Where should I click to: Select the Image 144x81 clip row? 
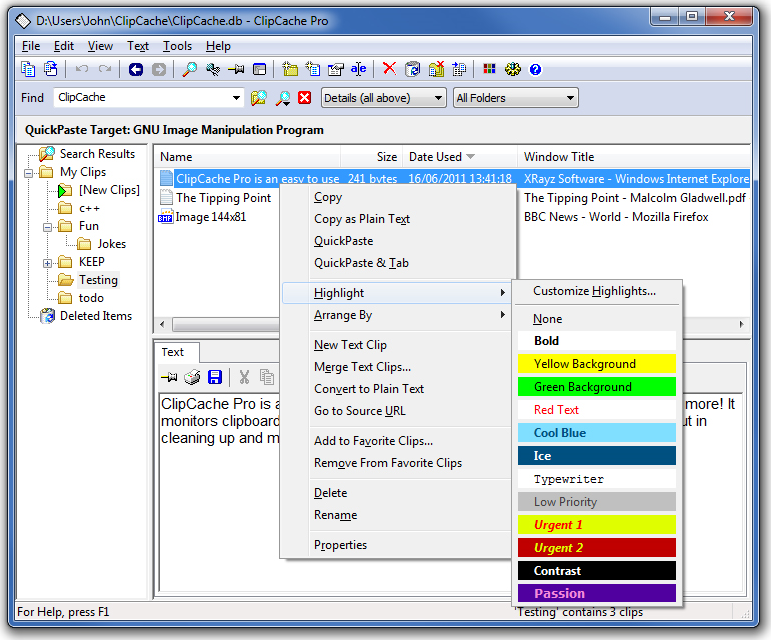(x=210, y=217)
